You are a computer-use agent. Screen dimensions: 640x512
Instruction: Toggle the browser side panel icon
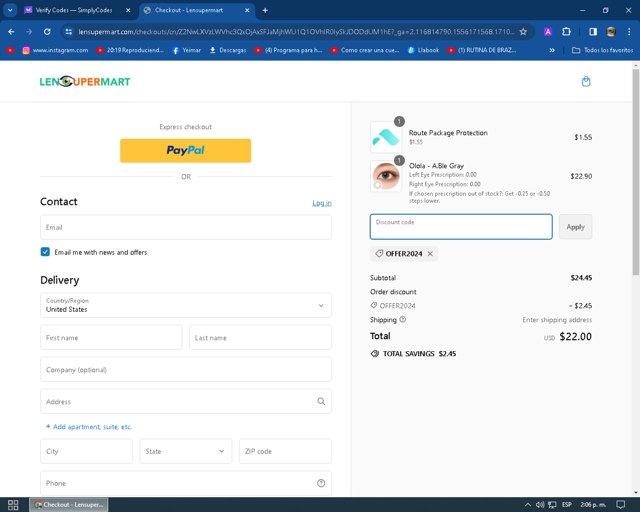(593, 31)
